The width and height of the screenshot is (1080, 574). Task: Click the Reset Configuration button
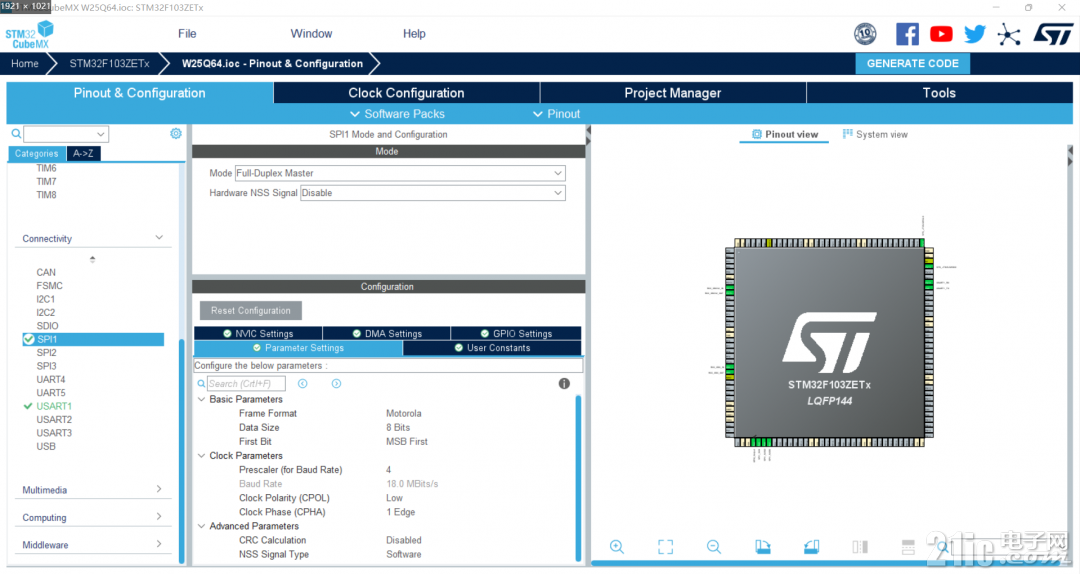(251, 311)
